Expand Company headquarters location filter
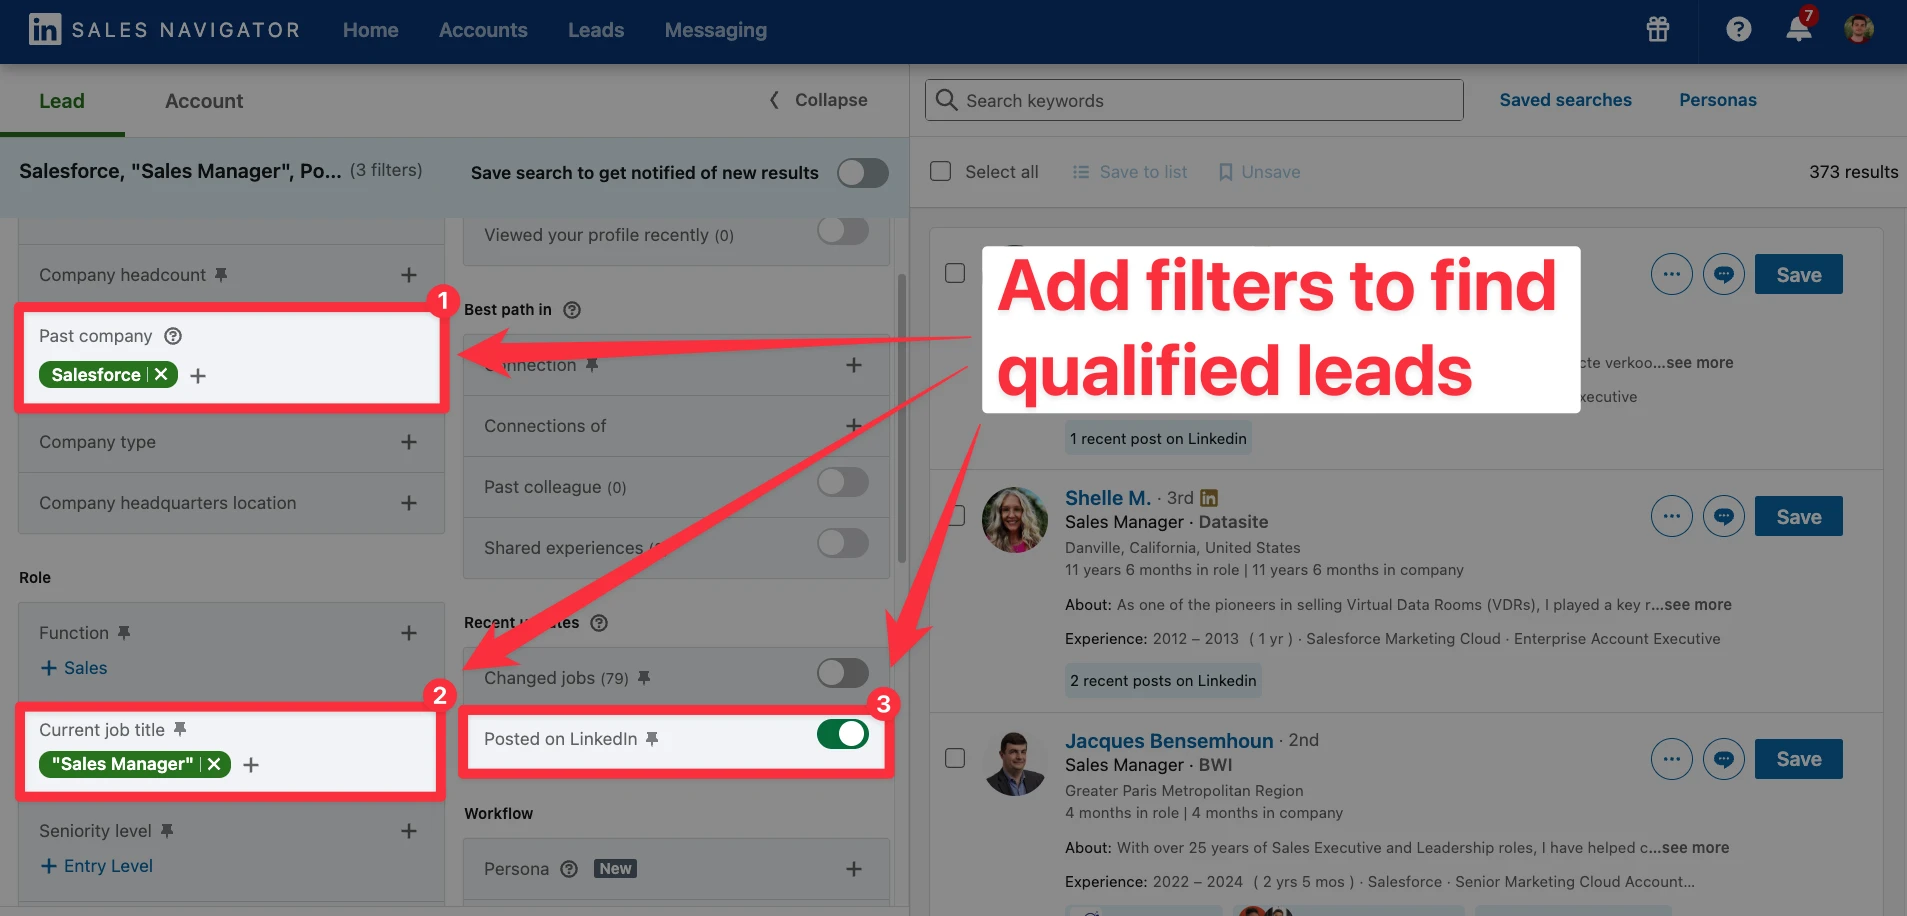 409,503
